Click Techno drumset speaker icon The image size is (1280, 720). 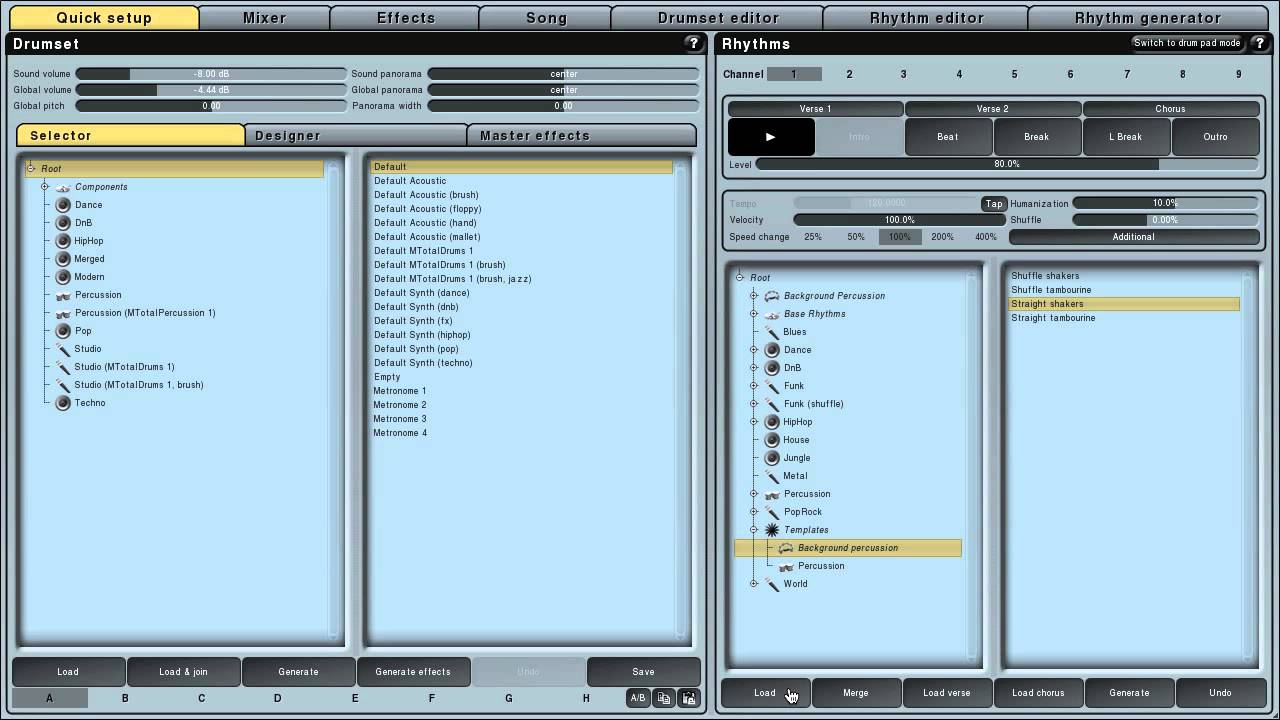click(x=63, y=403)
